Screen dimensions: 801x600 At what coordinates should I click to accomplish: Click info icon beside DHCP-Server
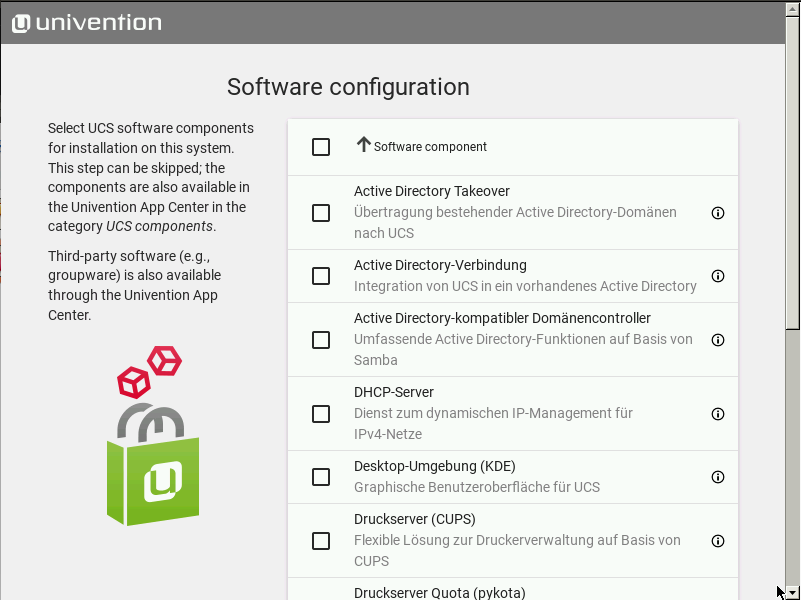pos(717,414)
